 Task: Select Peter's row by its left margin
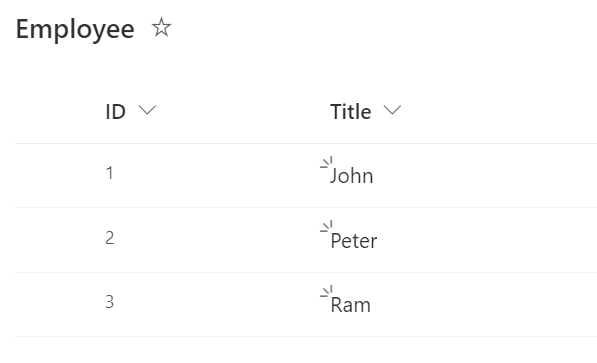(x=57, y=240)
